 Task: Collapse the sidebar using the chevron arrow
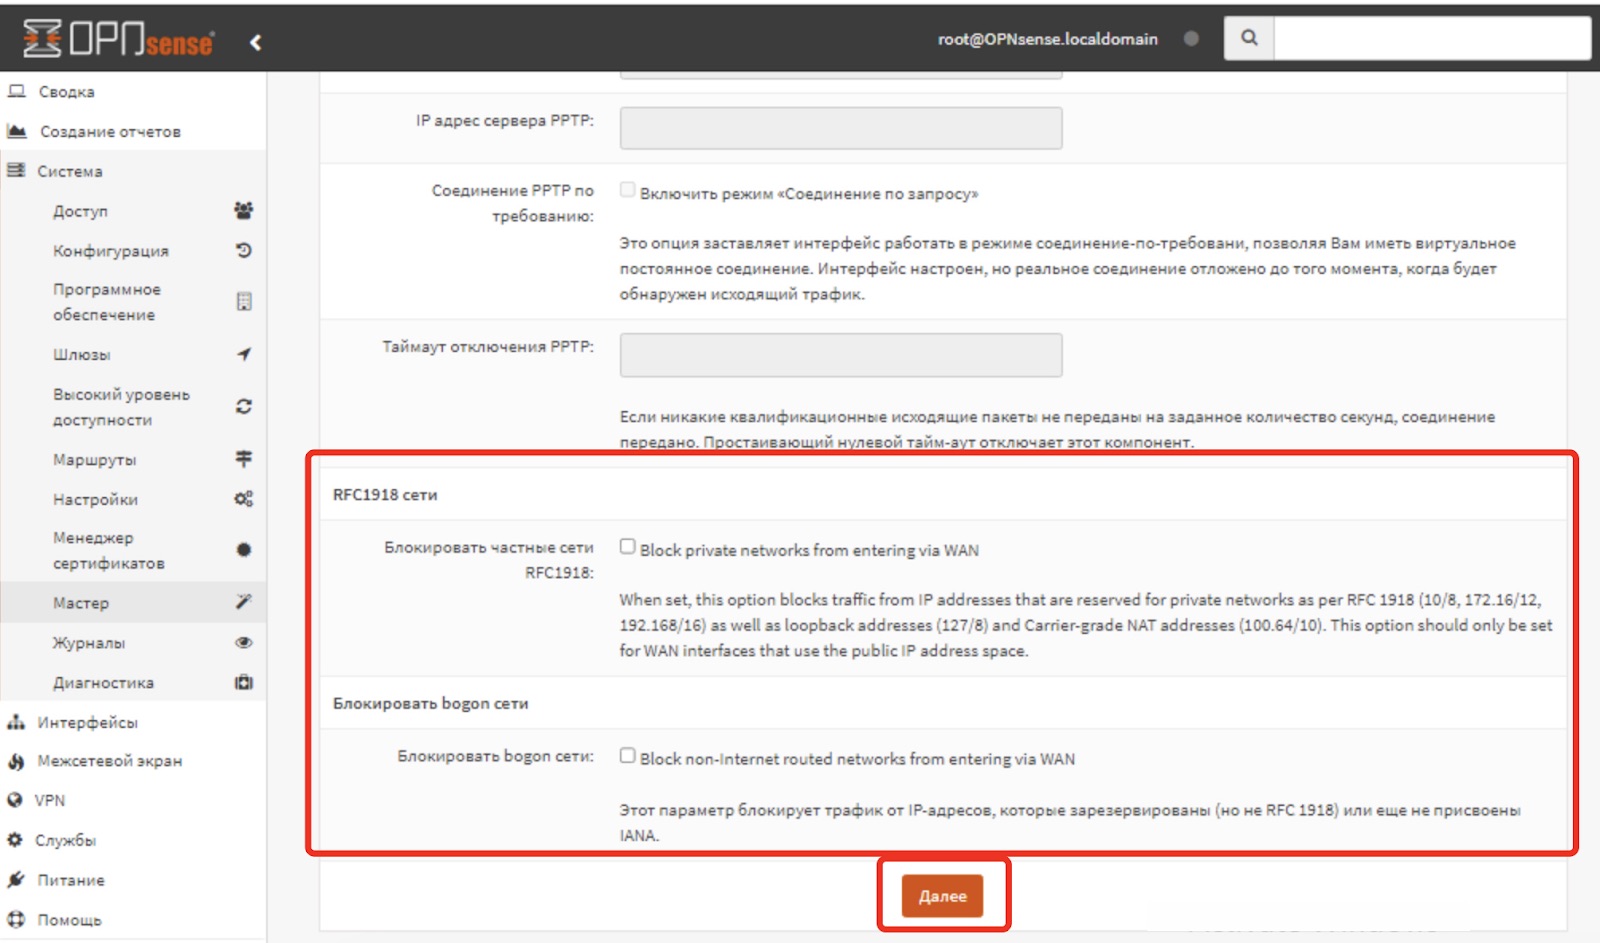(256, 42)
